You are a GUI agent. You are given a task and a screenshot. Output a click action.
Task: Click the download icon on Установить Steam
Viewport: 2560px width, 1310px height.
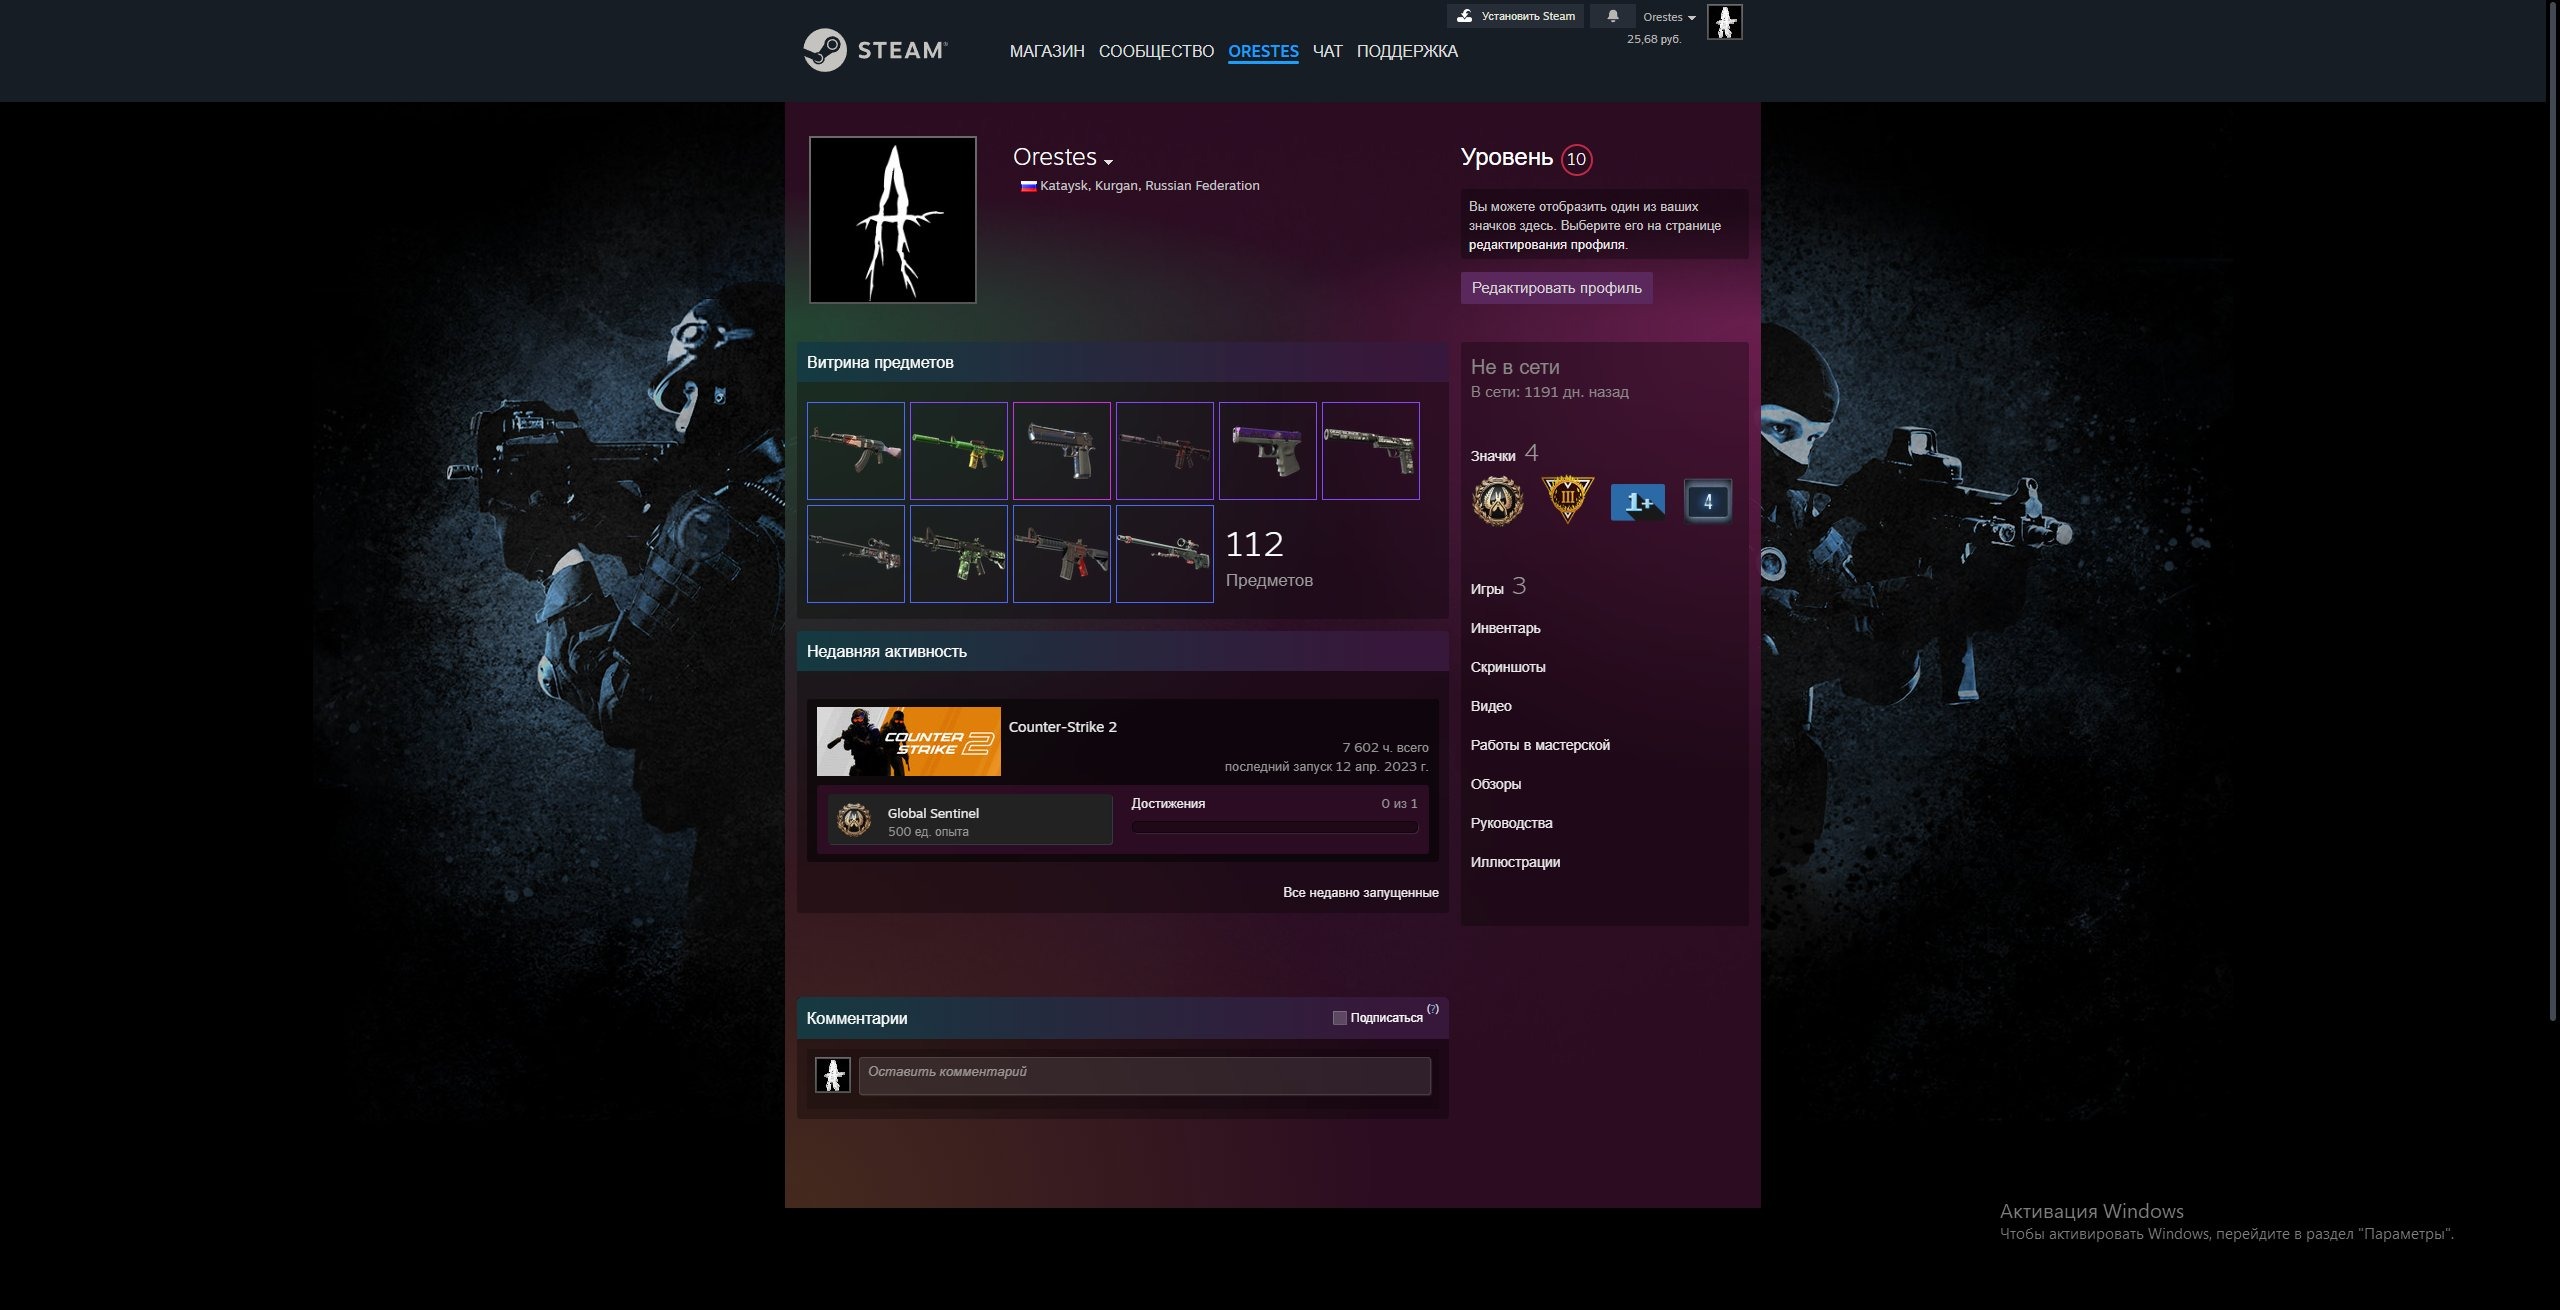1465,16
